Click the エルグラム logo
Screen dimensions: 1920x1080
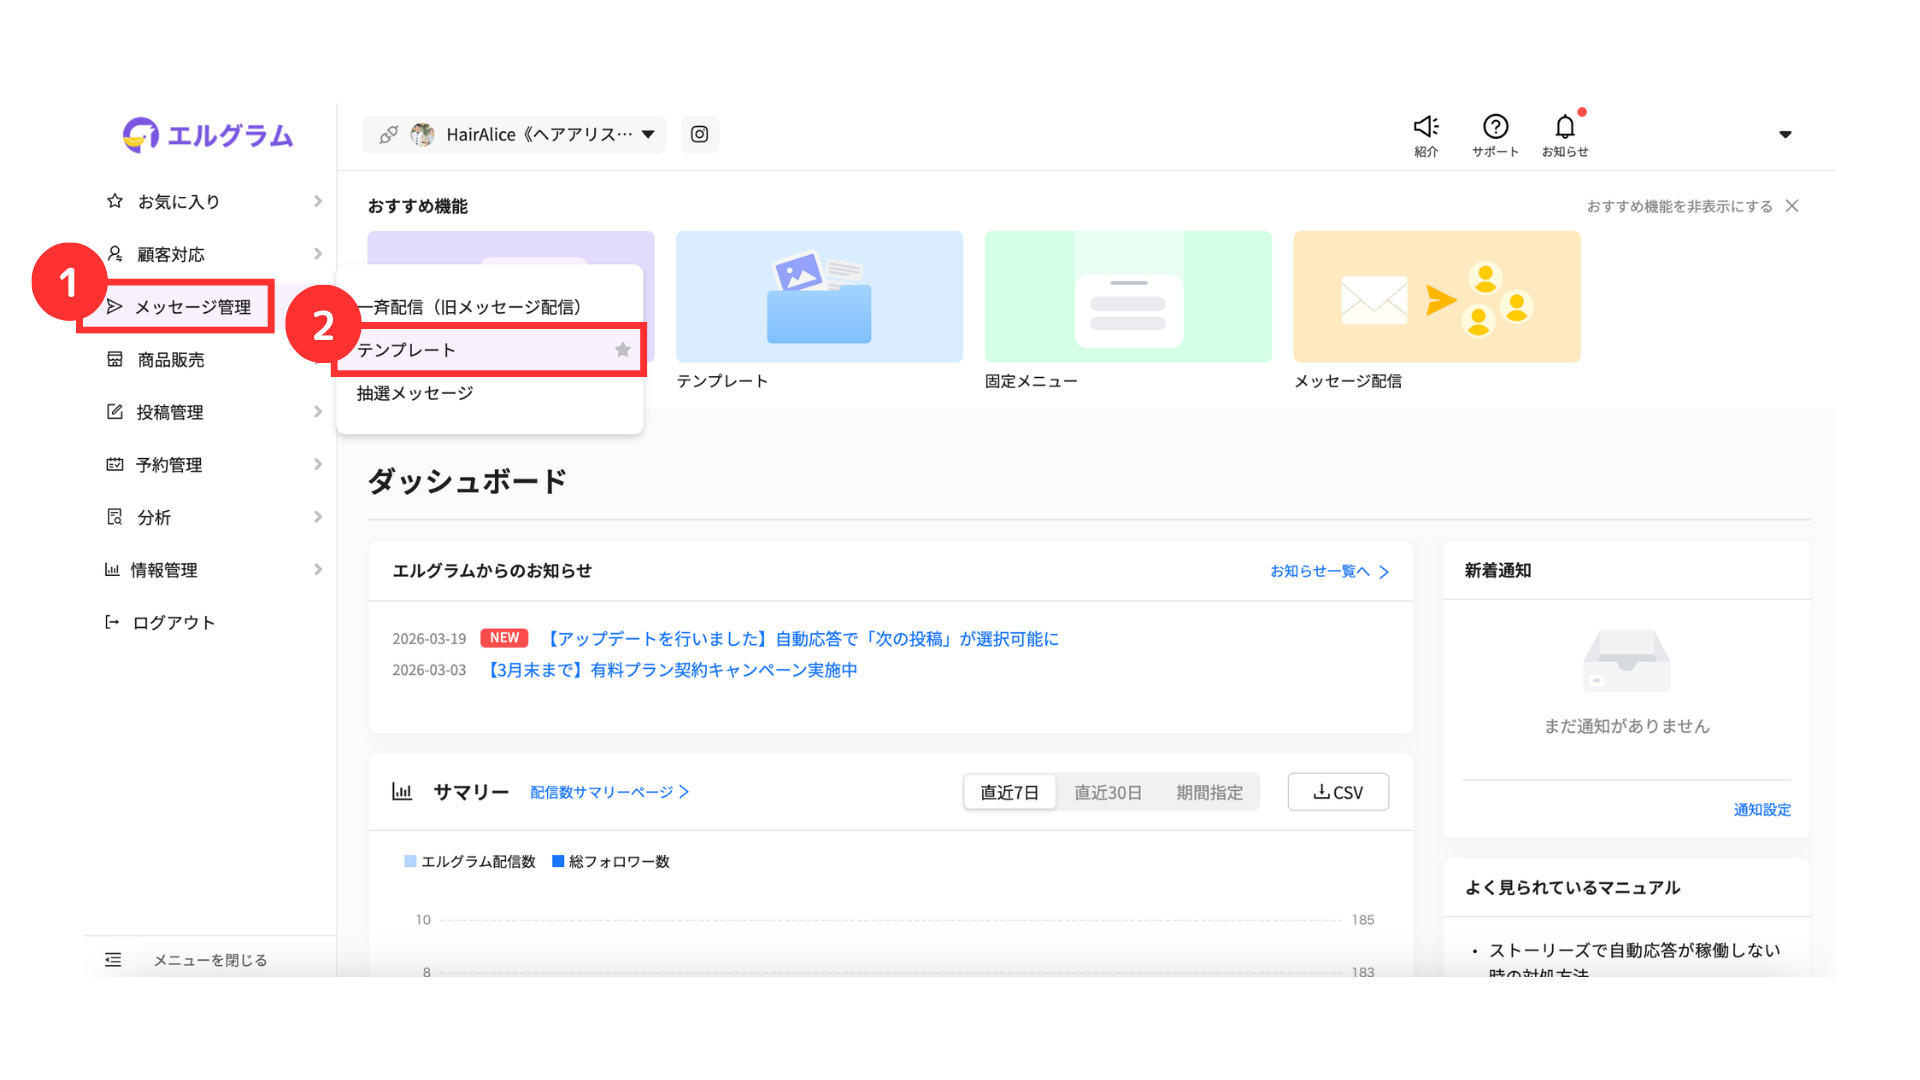pos(208,135)
